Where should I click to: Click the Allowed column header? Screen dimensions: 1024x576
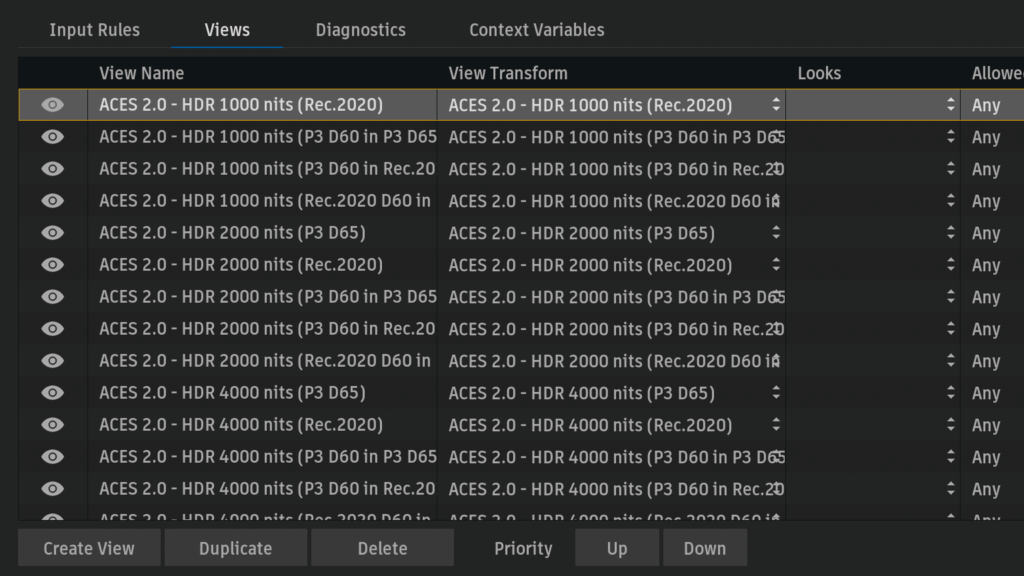(997, 73)
